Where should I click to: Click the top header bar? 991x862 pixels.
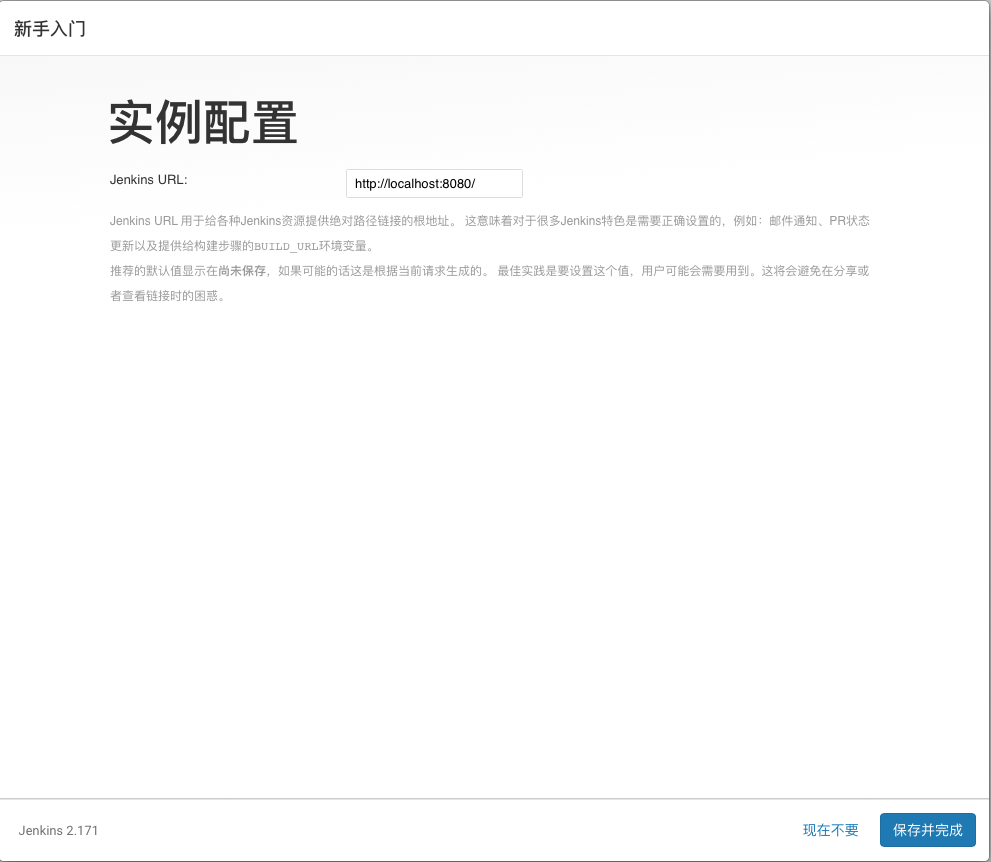(495, 28)
